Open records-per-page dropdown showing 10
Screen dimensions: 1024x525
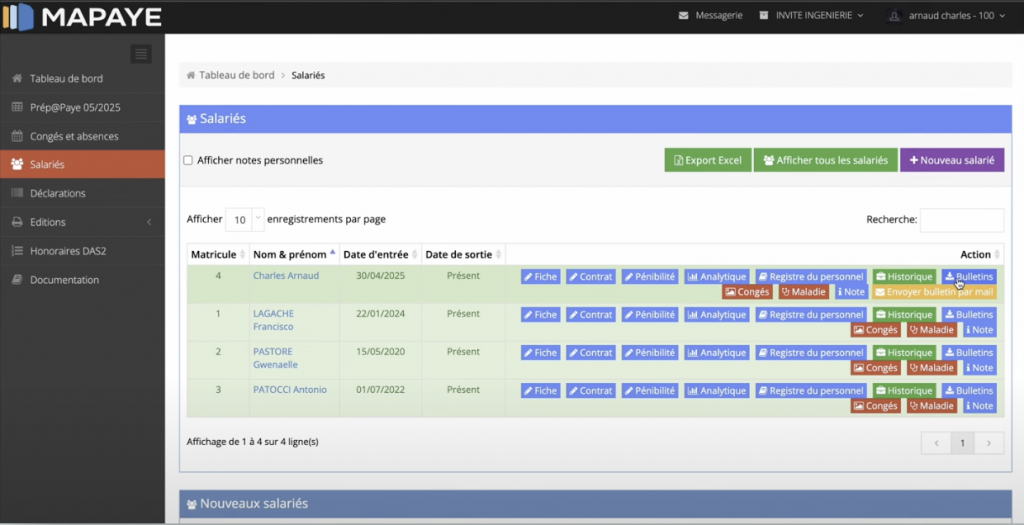pos(244,219)
